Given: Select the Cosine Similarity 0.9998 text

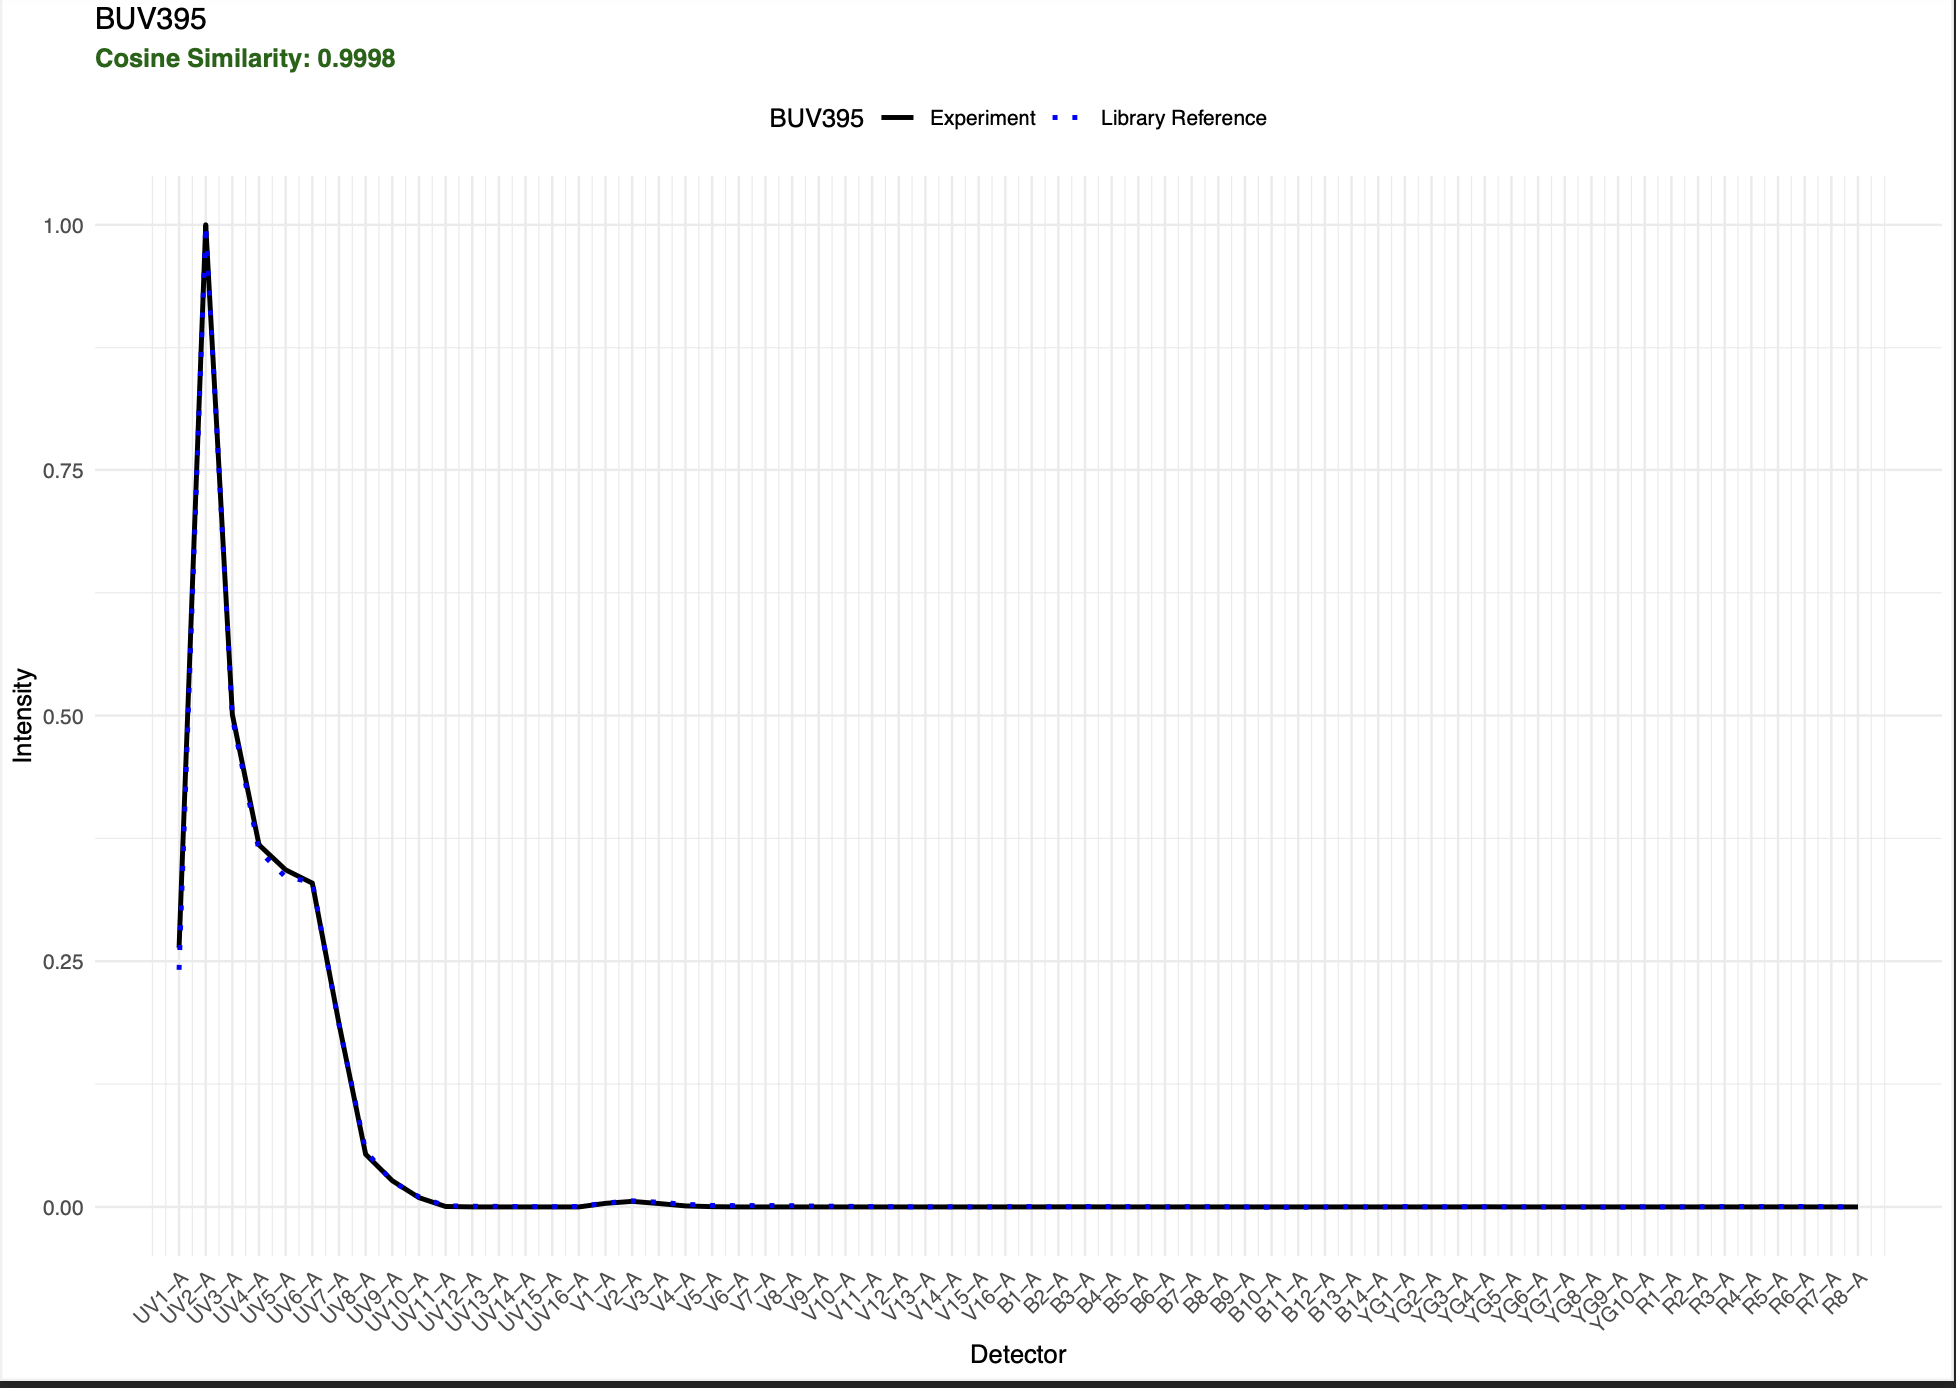Looking at the screenshot, I should click(x=245, y=59).
